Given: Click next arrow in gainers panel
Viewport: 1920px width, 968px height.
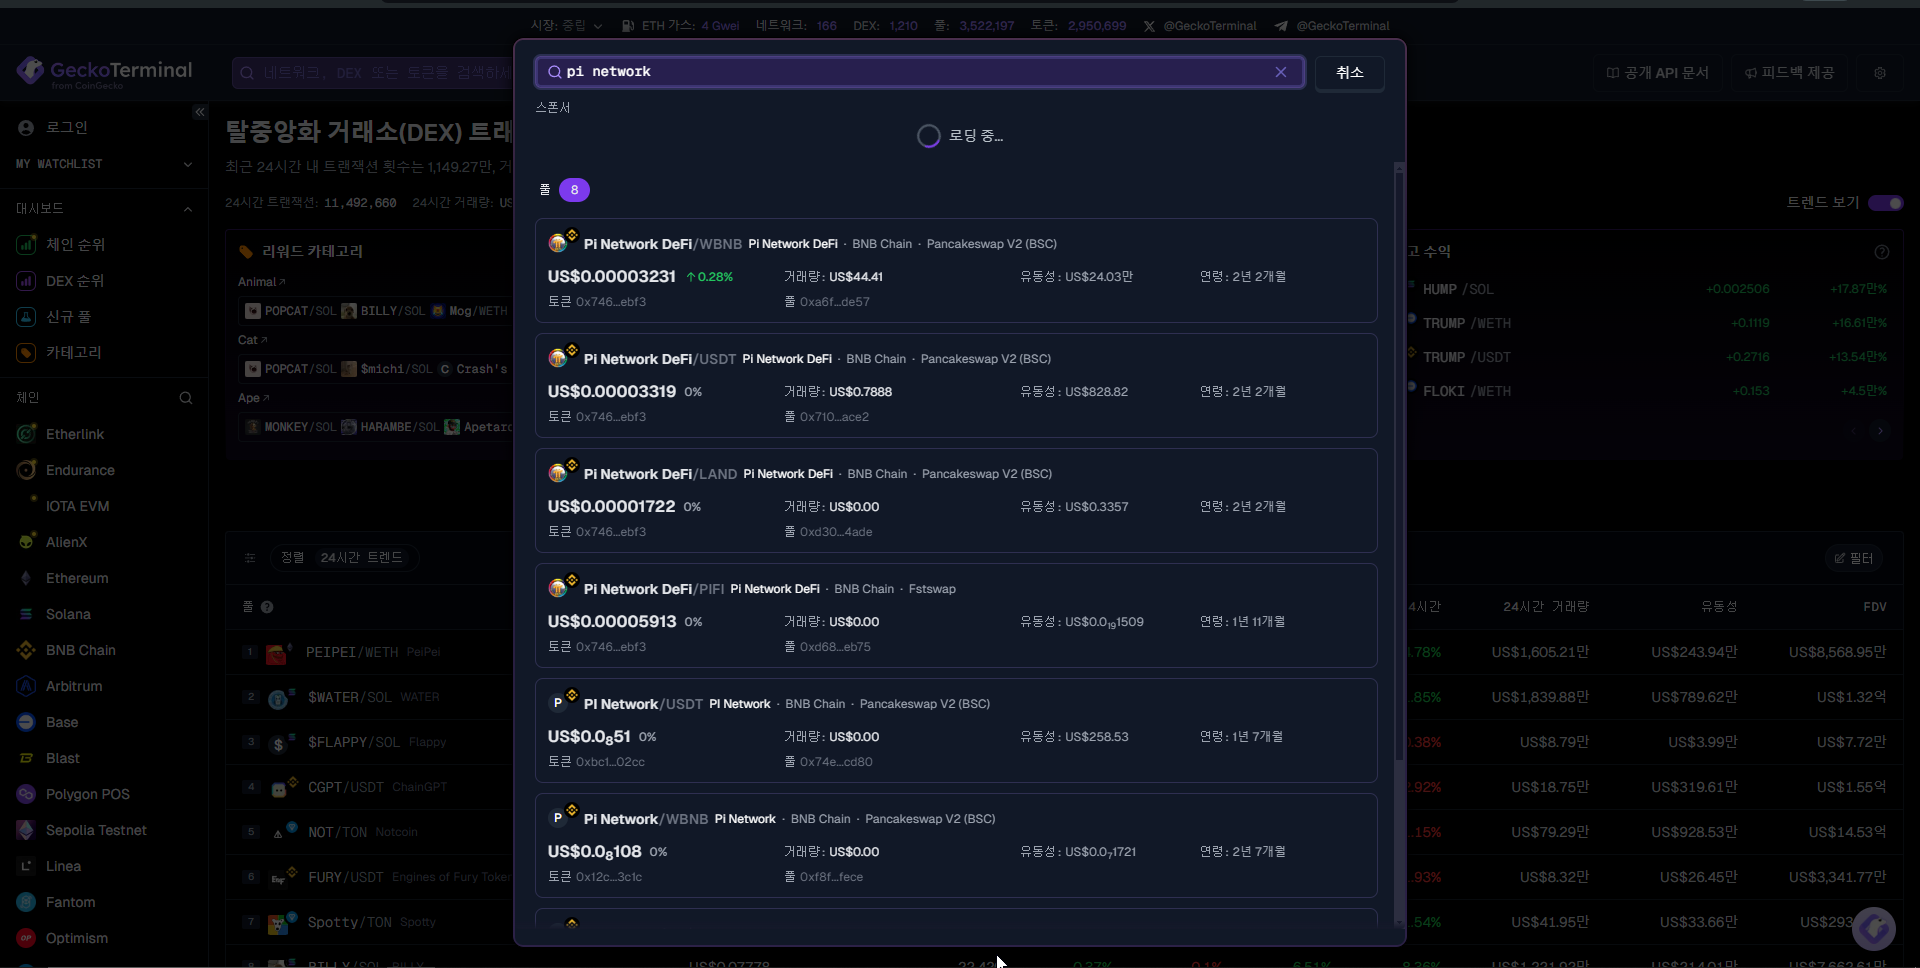Looking at the screenshot, I should tap(1880, 431).
